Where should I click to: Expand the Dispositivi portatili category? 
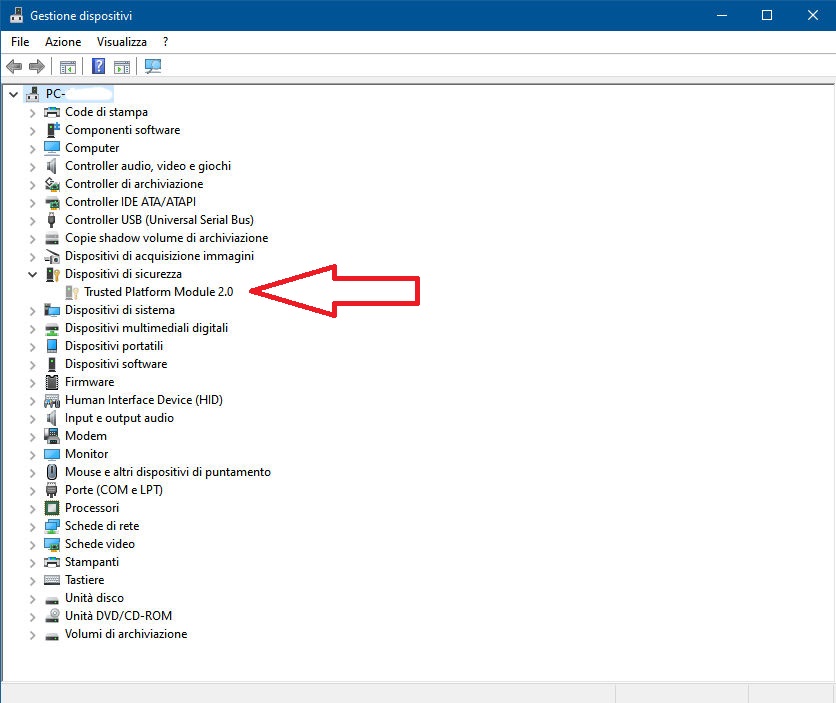coord(33,347)
